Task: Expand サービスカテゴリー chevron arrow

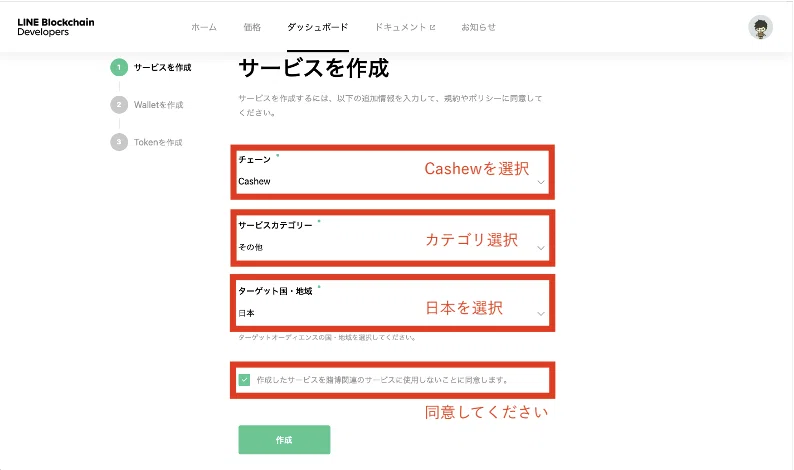Action: click(x=541, y=248)
